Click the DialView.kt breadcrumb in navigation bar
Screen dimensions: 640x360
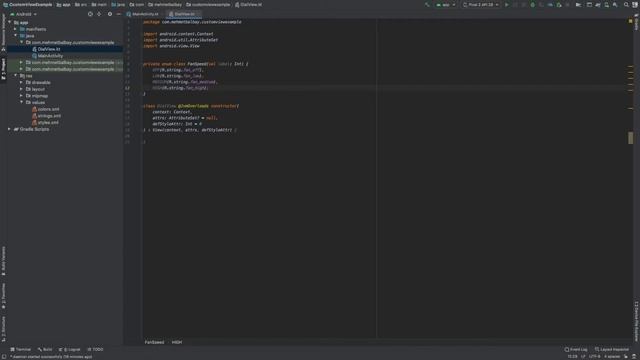coord(248,5)
